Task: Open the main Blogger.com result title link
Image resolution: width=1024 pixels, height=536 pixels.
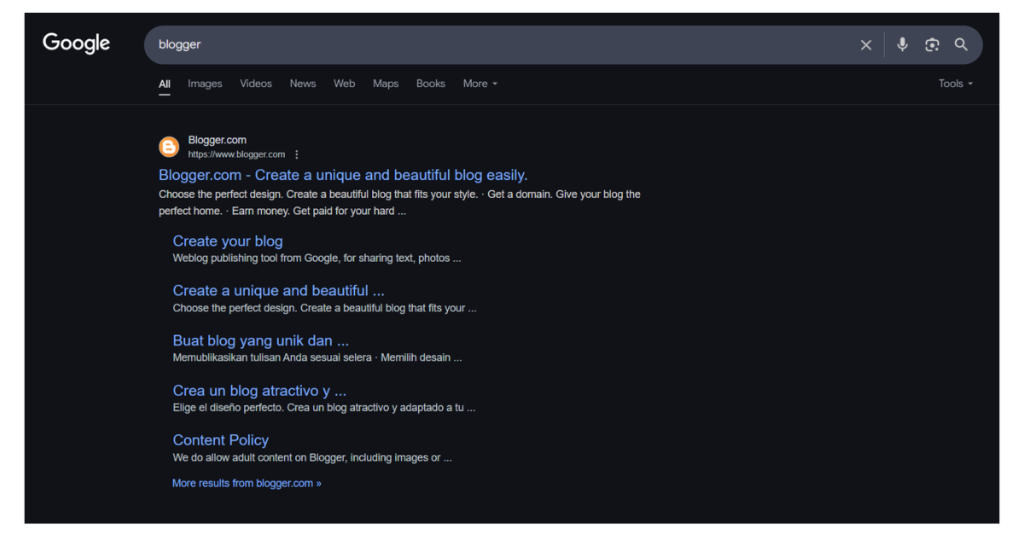Action: coord(343,175)
